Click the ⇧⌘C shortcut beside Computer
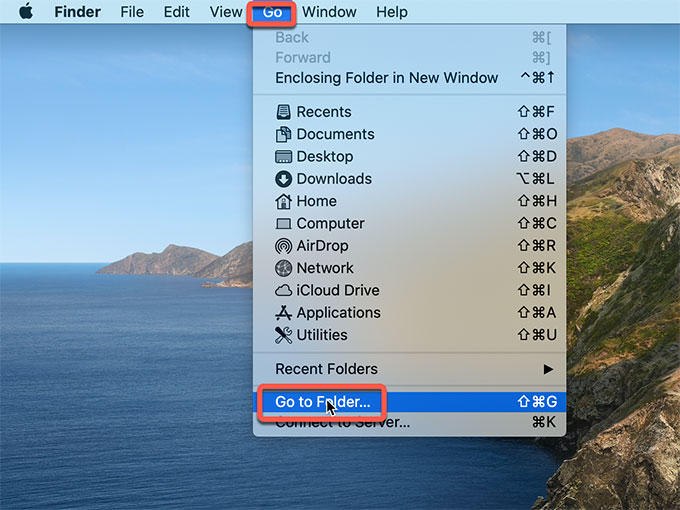The height and width of the screenshot is (510, 680). [x=537, y=224]
